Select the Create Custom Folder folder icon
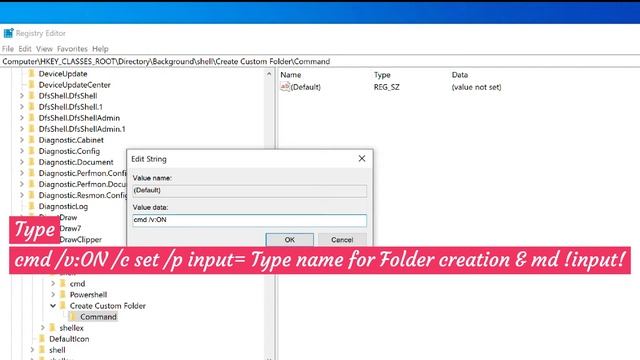640x360 pixels. tap(62, 305)
